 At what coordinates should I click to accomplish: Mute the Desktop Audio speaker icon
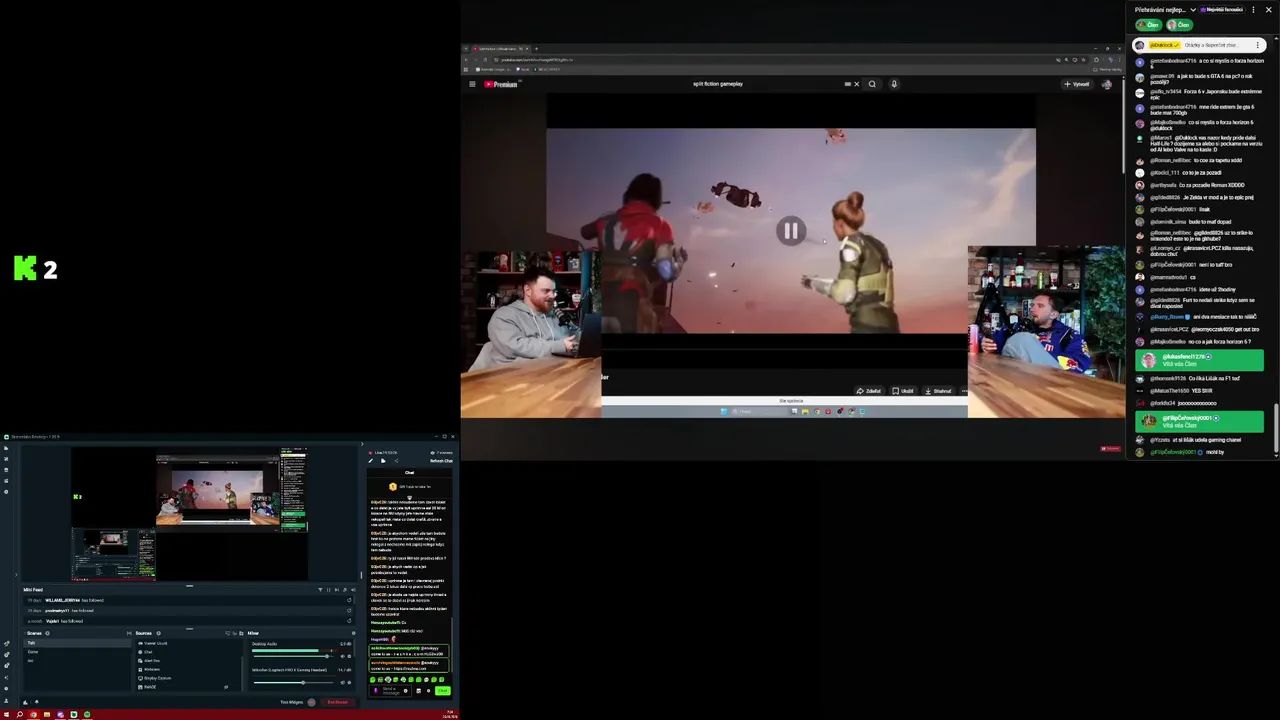[342, 656]
